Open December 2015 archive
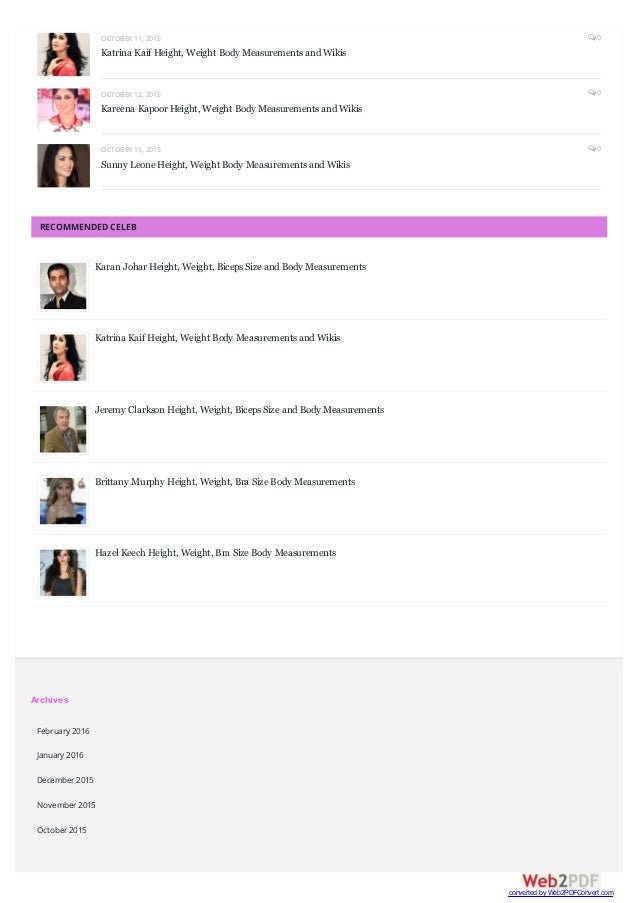This screenshot has height=903, width=638. click(x=65, y=780)
